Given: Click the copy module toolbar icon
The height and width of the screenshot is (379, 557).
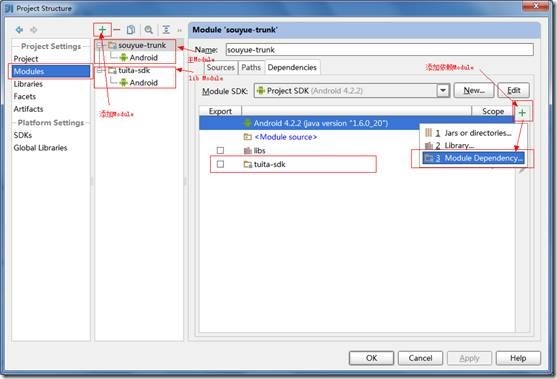Looking at the screenshot, I should (x=131, y=29).
